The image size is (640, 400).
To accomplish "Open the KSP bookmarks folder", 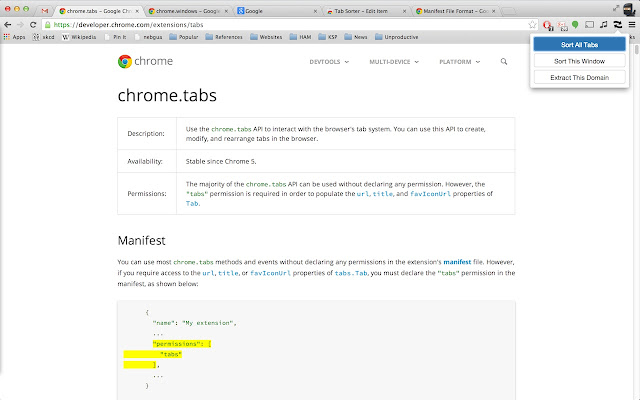I will 328,37.
